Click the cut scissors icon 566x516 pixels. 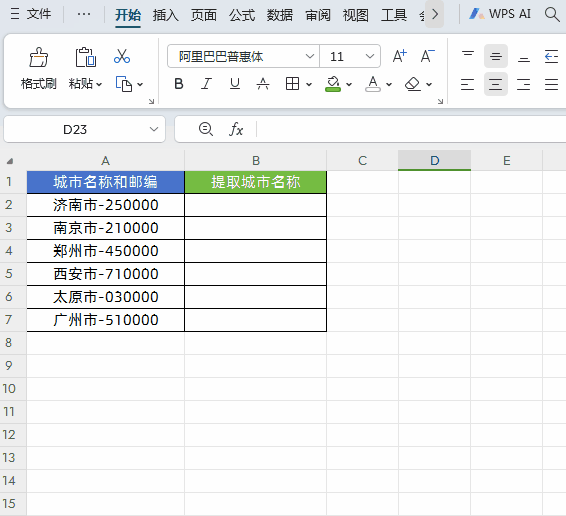click(x=122, y=56)
